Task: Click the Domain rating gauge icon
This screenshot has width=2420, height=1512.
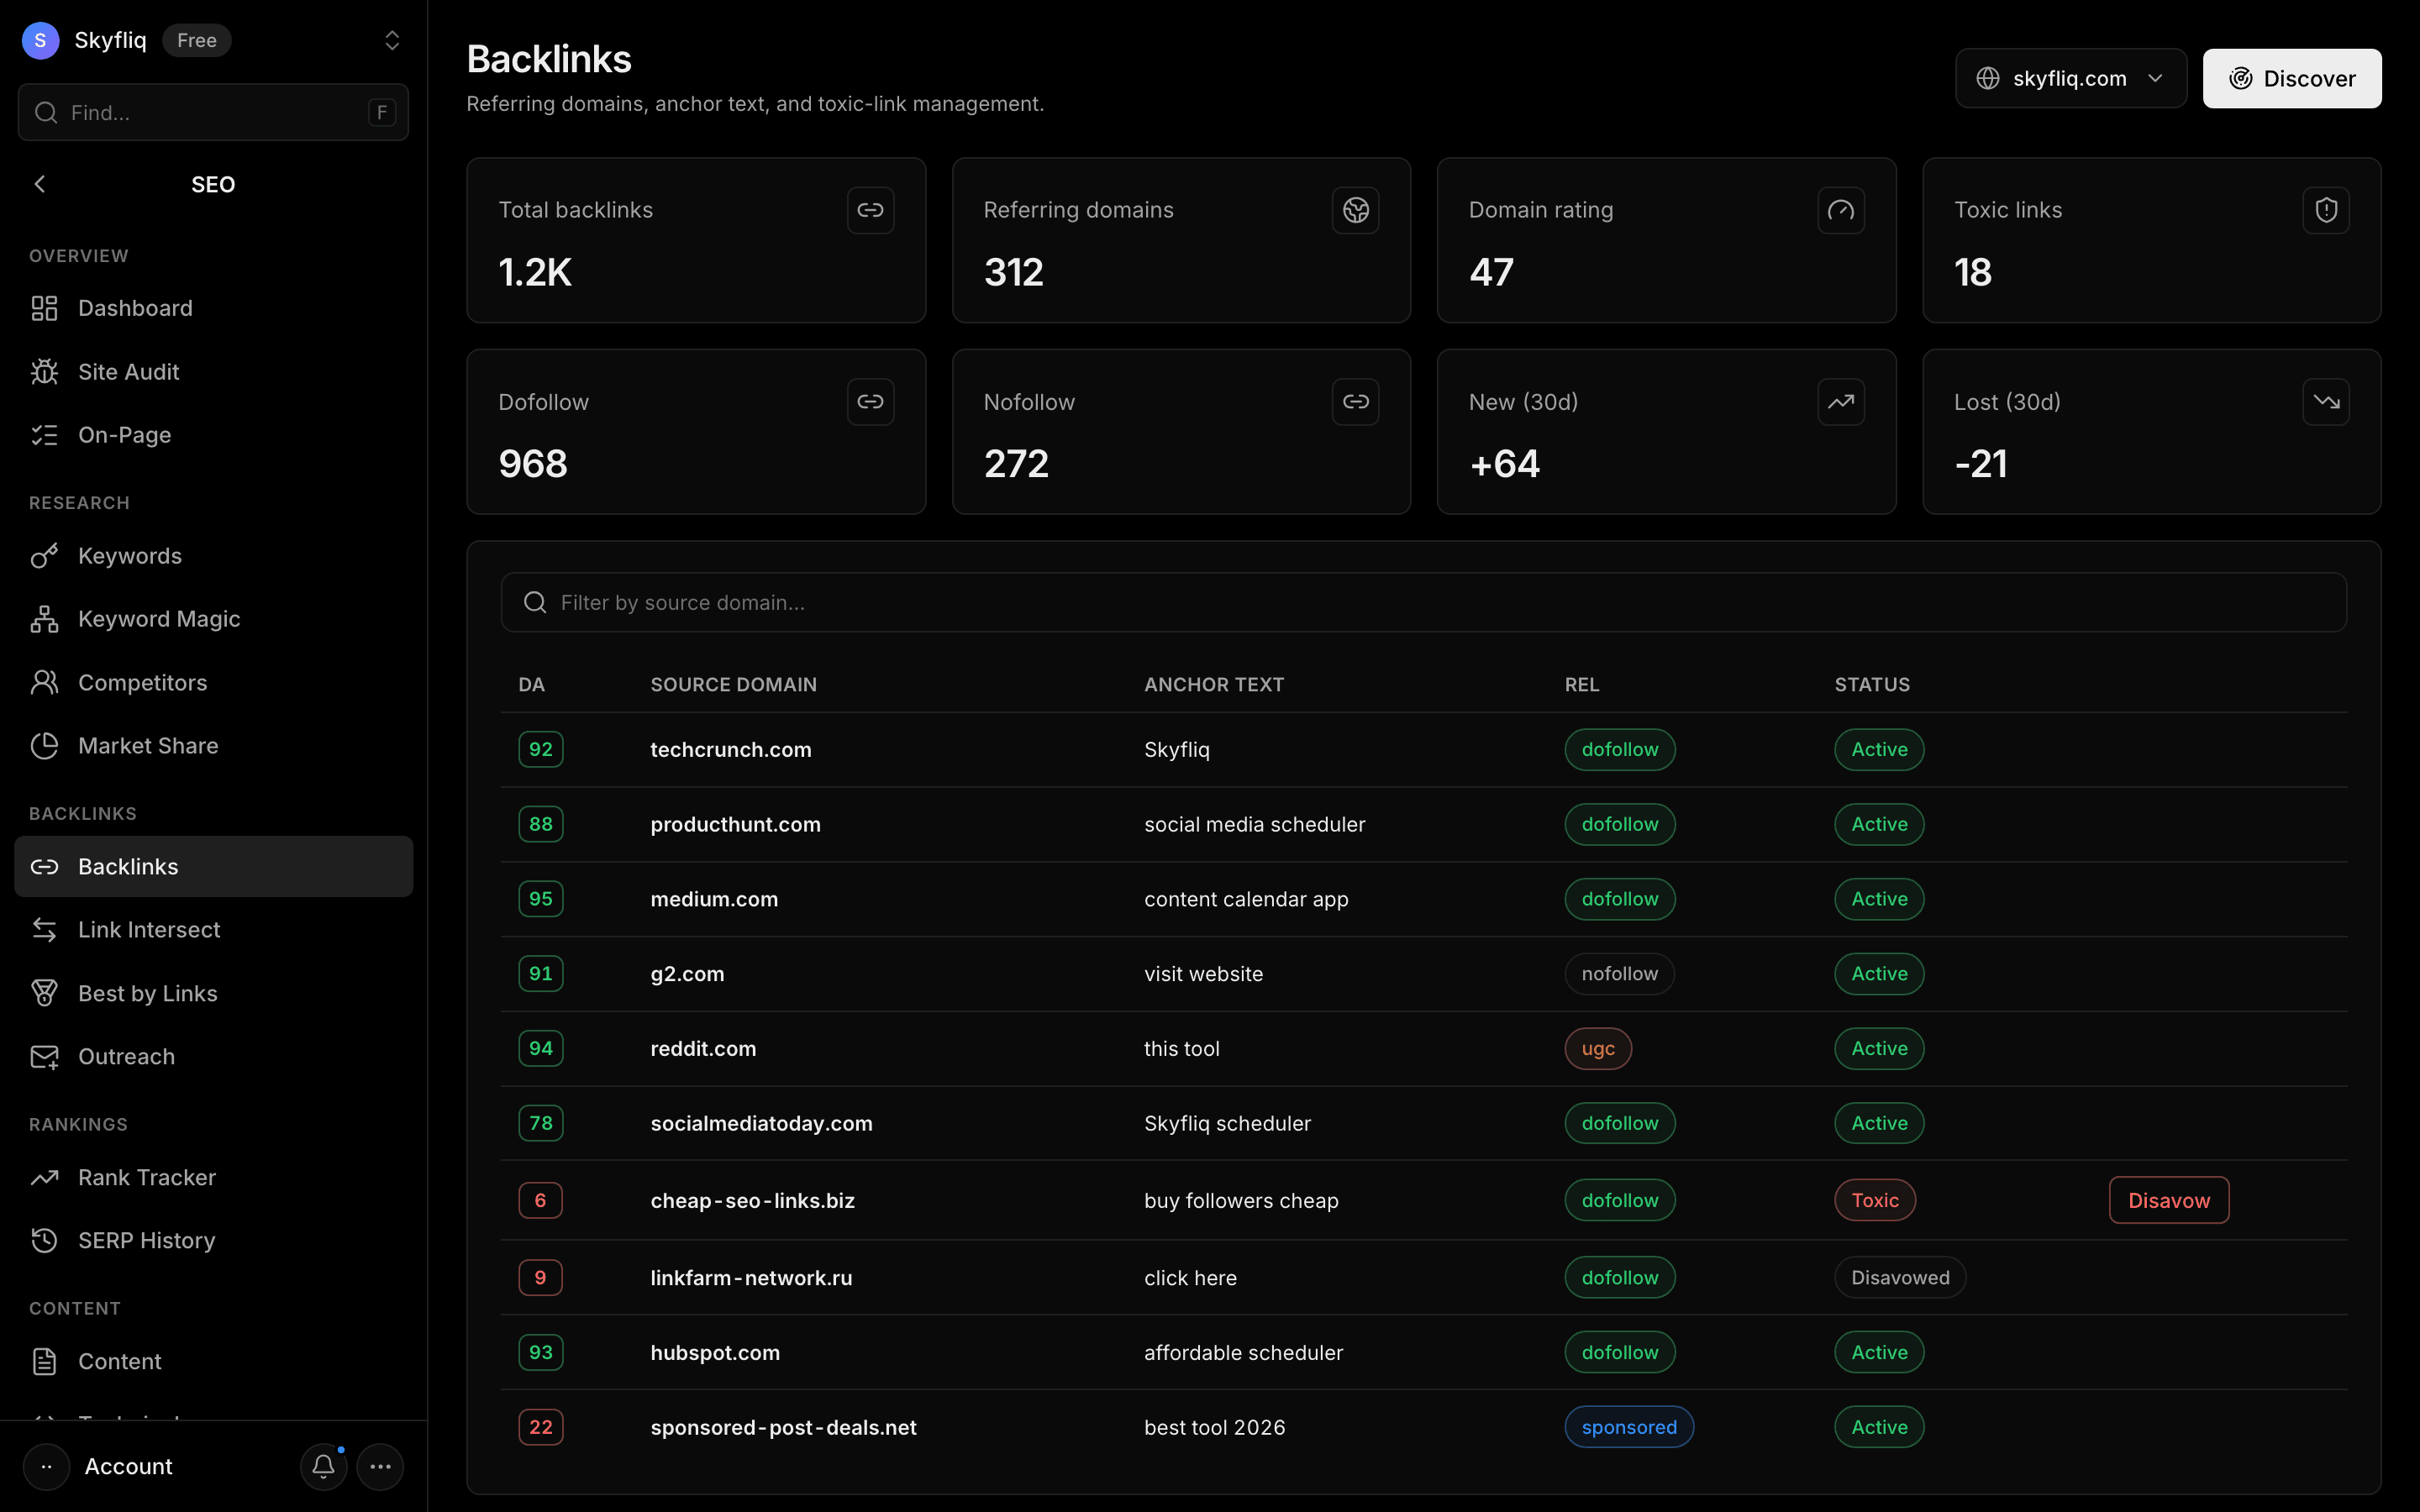Action: click(x=1841, y=210)
